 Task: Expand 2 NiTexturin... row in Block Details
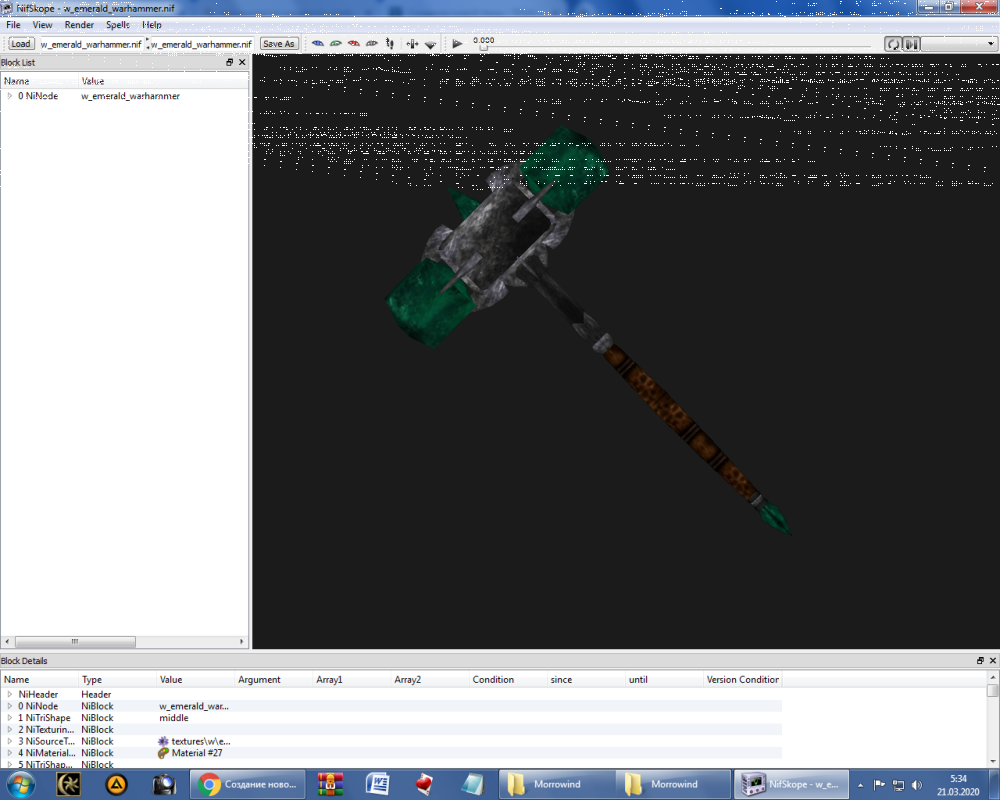coord(10,729)
